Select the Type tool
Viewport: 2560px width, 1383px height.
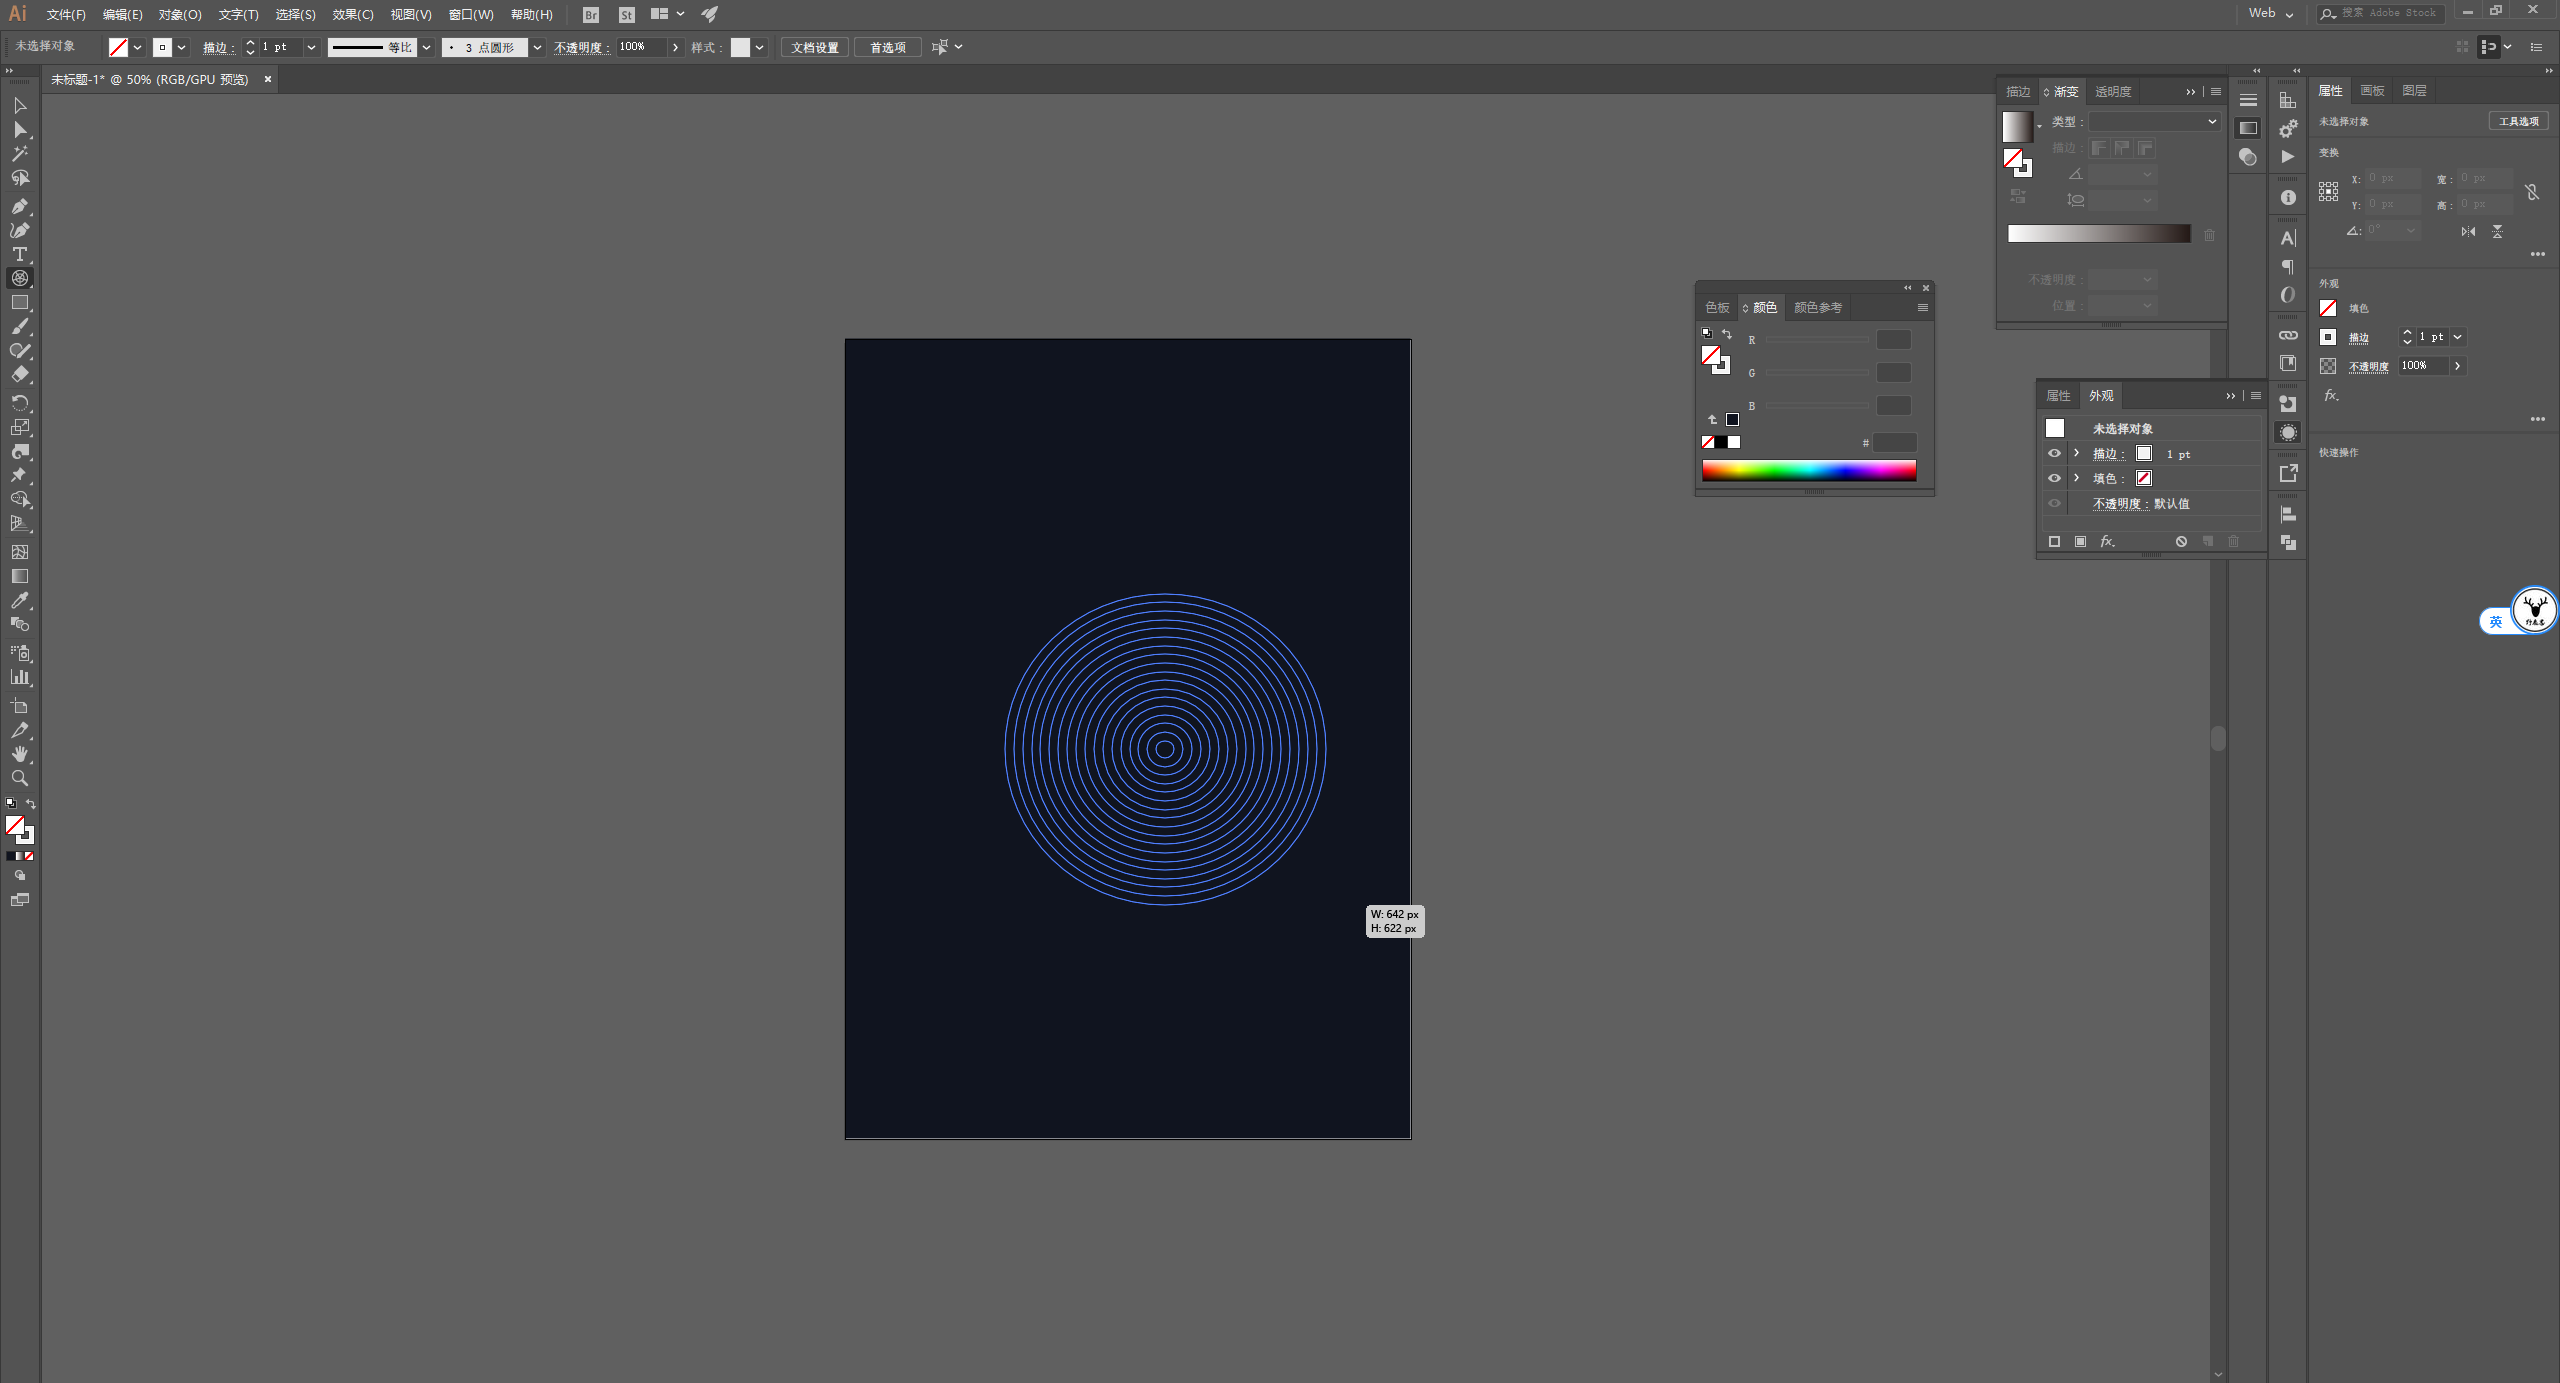coord(19,254)
